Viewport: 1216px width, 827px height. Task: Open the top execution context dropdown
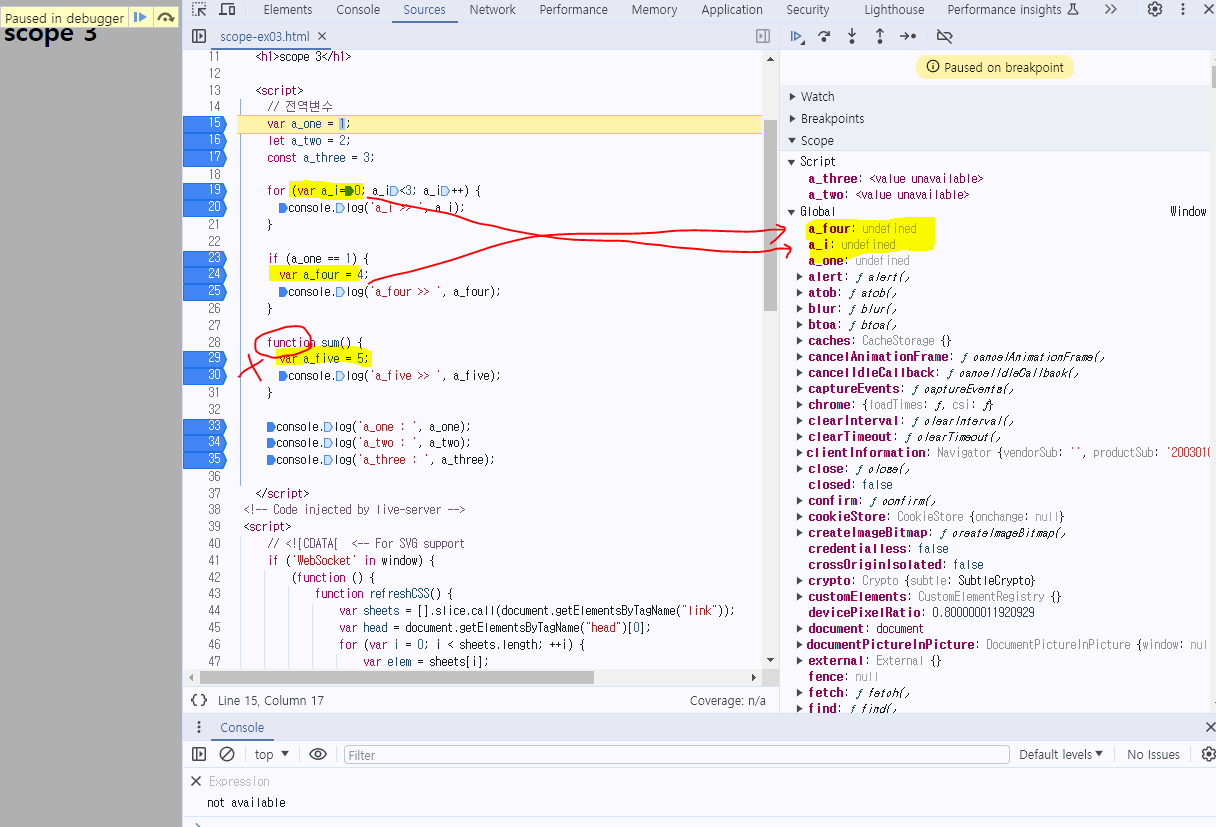tap(271, 754)
